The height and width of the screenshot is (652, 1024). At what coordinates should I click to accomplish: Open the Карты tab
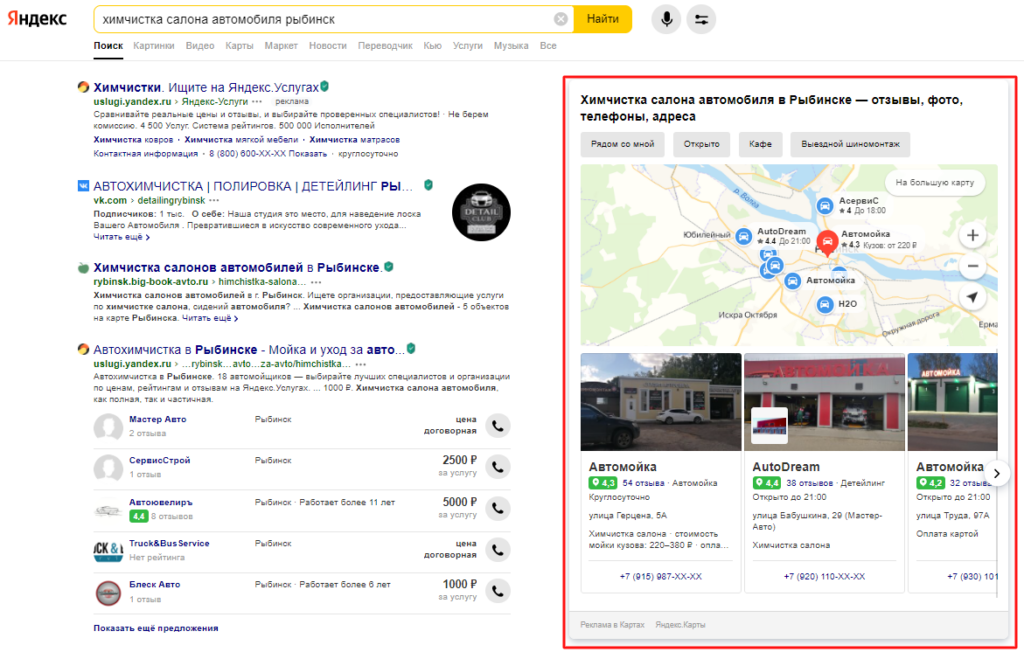pyautogui.click(x=239, y=46)
